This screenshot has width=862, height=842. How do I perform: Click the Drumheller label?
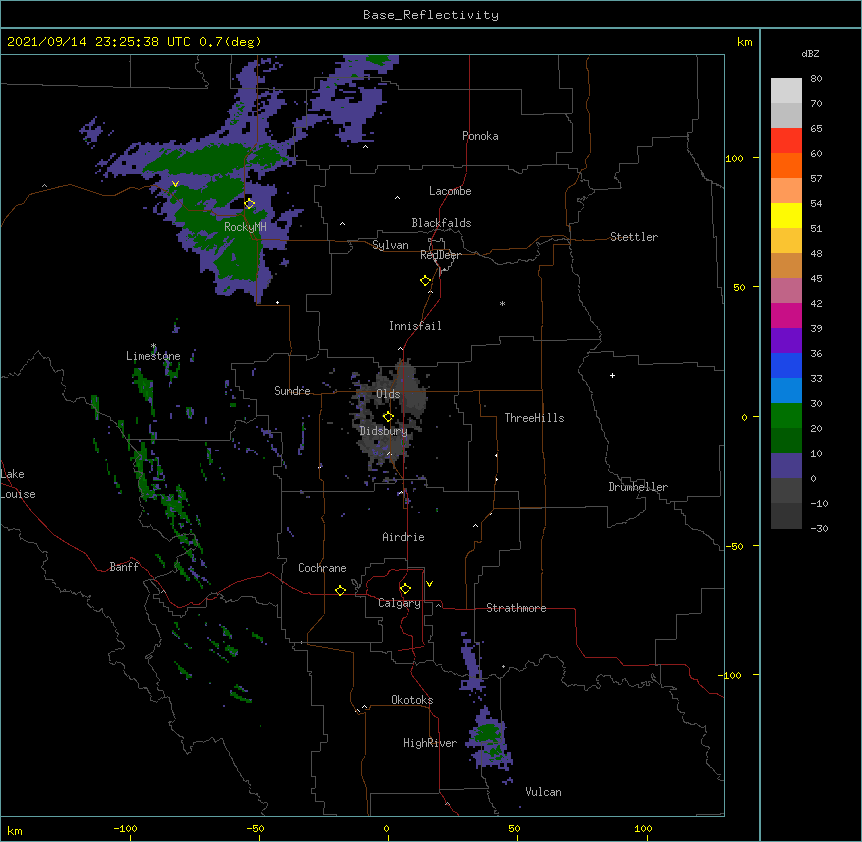tap(638, 487)
